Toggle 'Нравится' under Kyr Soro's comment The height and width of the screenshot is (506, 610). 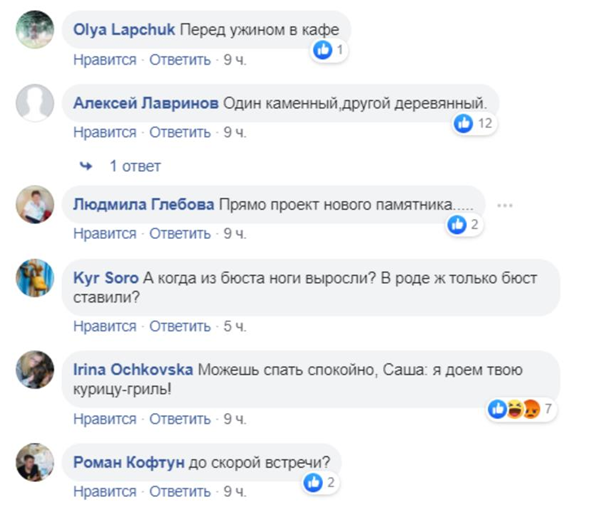104,326
